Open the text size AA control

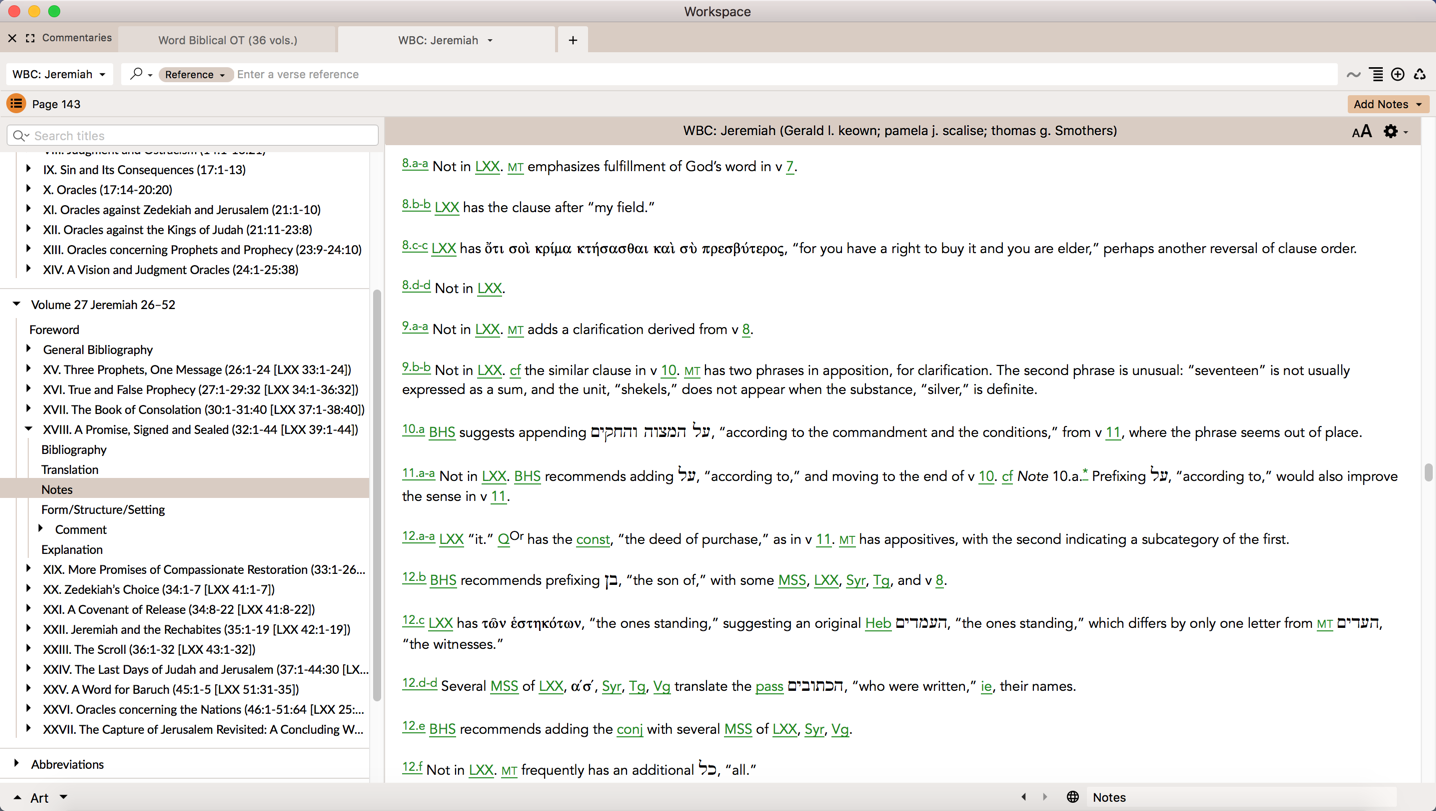[x=1361, y=132]
